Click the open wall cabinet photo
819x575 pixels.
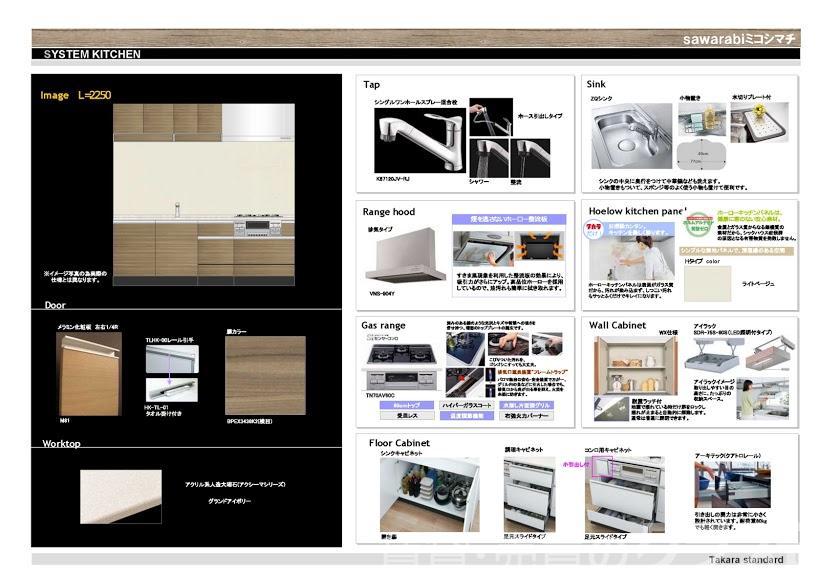point(631,366)
